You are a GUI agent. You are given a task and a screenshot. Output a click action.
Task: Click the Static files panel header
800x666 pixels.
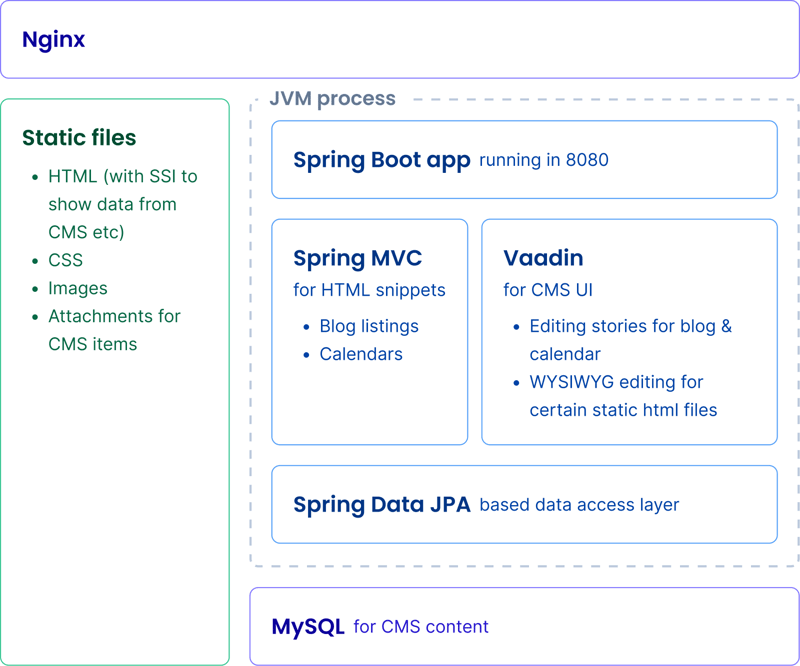coord(78,138)
